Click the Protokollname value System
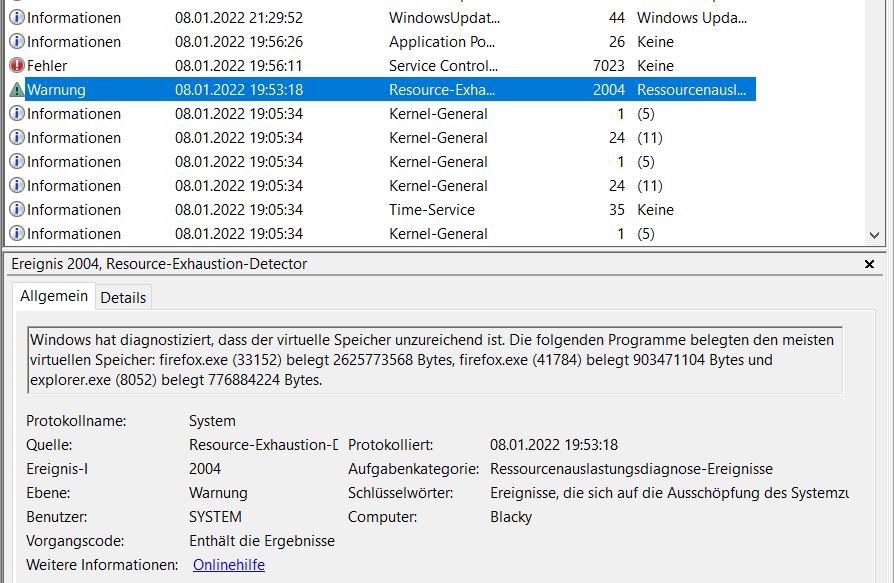 point(212,421)
